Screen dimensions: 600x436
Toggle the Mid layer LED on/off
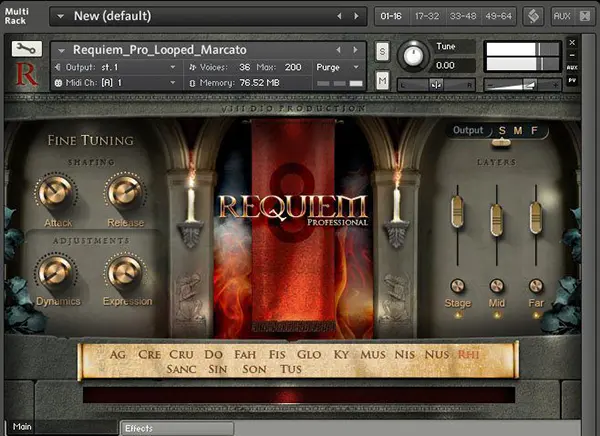point(497,315)
